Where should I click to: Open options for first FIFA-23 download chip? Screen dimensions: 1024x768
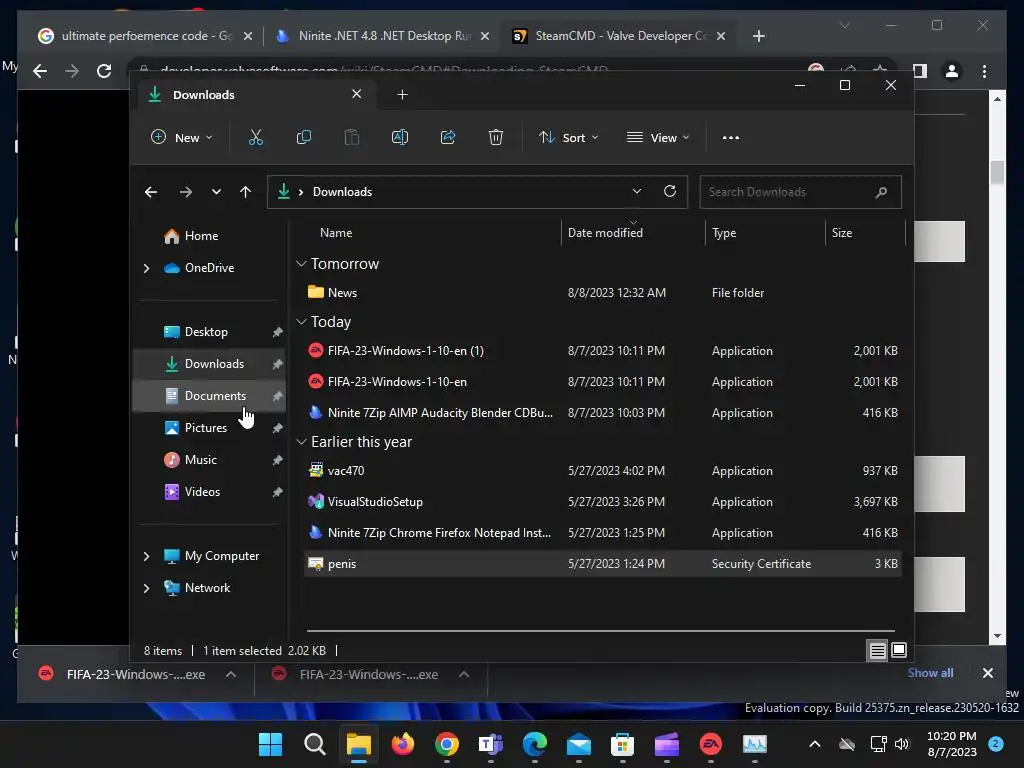[x=231, y=675]
